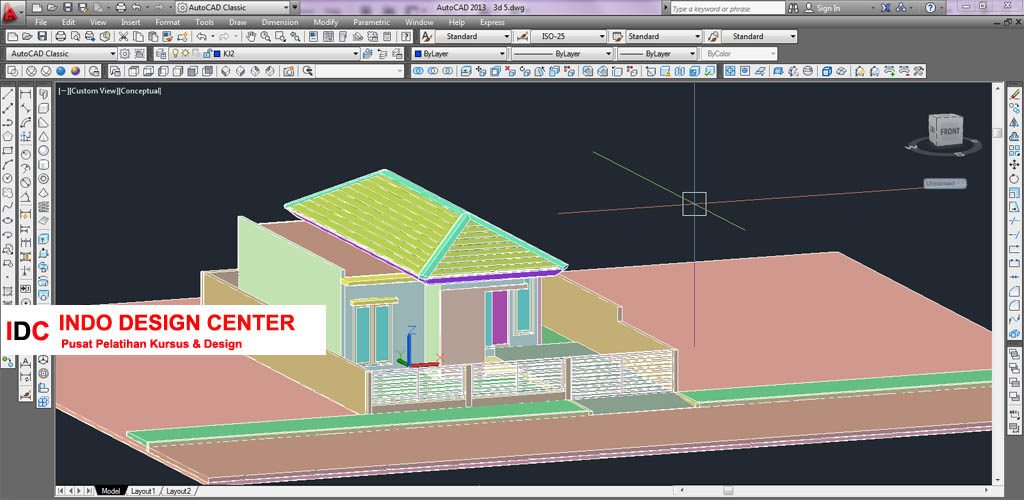Select the Erase tool in Modify toolbar
Viewport: 1024px width, 500px height.
point(1014,95)
